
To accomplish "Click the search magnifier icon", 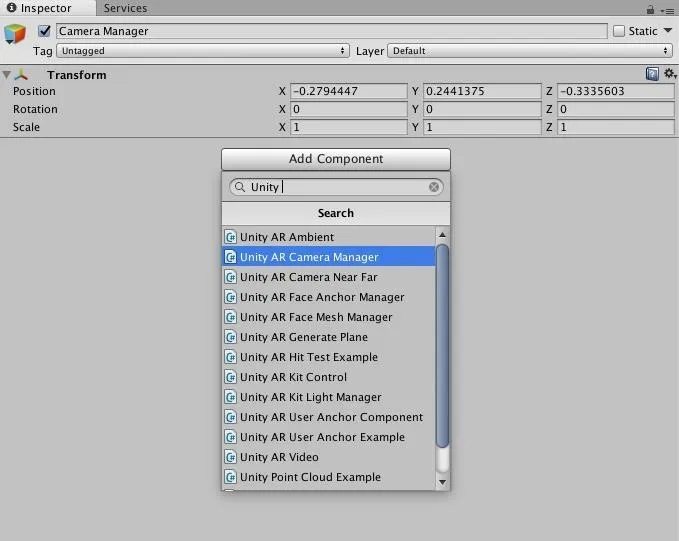I will [x=239, y=187].
